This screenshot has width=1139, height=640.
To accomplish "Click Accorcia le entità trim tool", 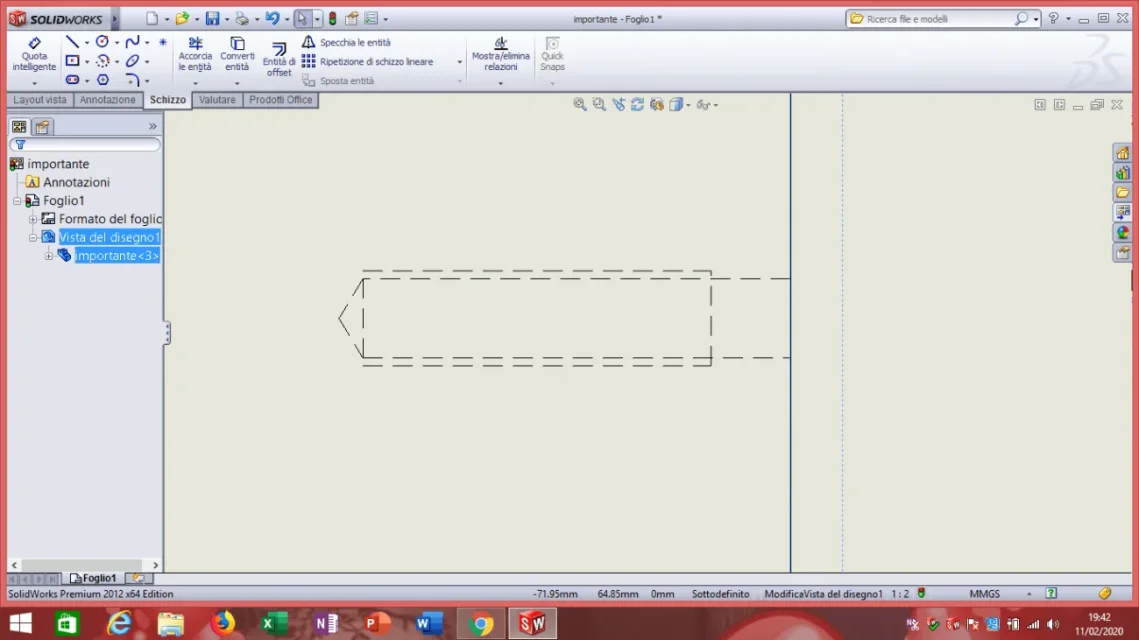I will (195, 54).
